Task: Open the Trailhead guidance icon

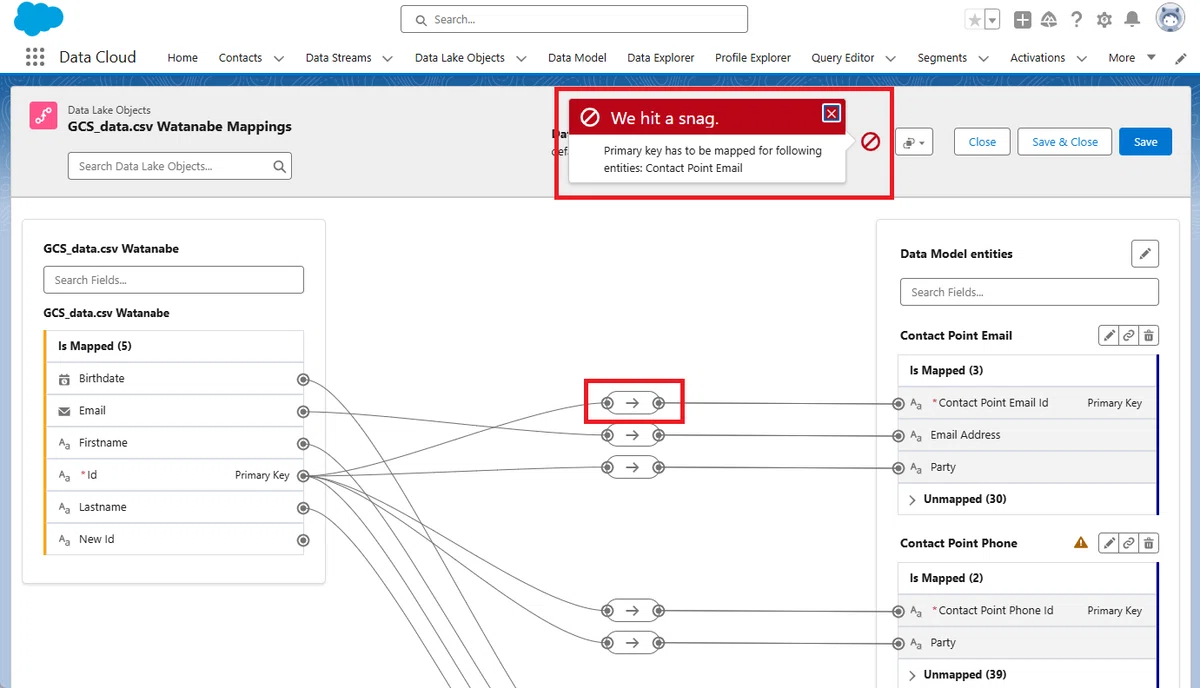Action: [1049, 20]
